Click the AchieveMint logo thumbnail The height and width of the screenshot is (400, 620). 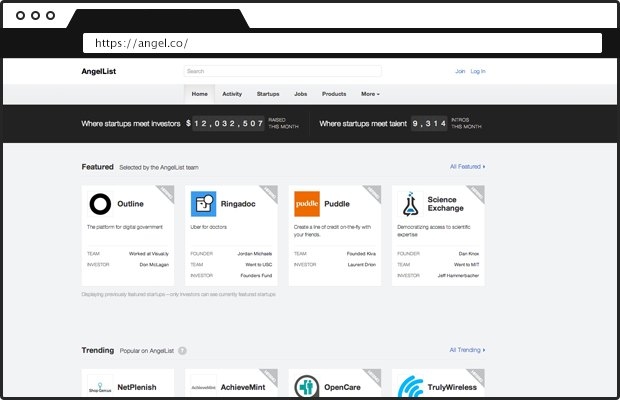(x=204, y=387)
